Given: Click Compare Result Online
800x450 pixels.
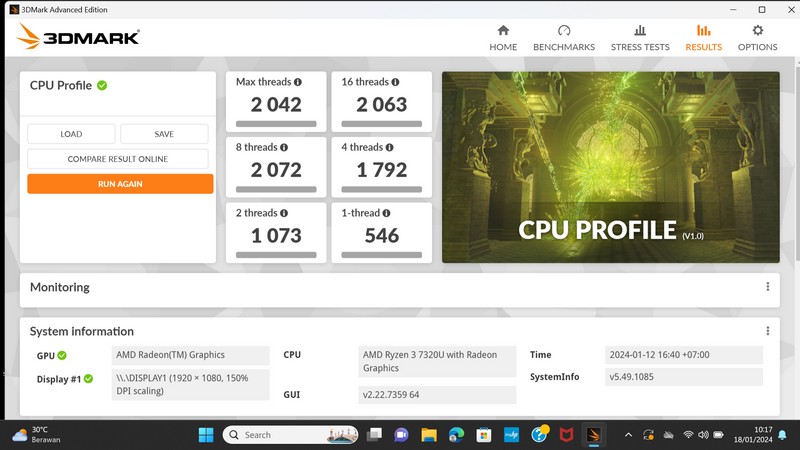Looking at the screenshot, I should click(118, 159).
